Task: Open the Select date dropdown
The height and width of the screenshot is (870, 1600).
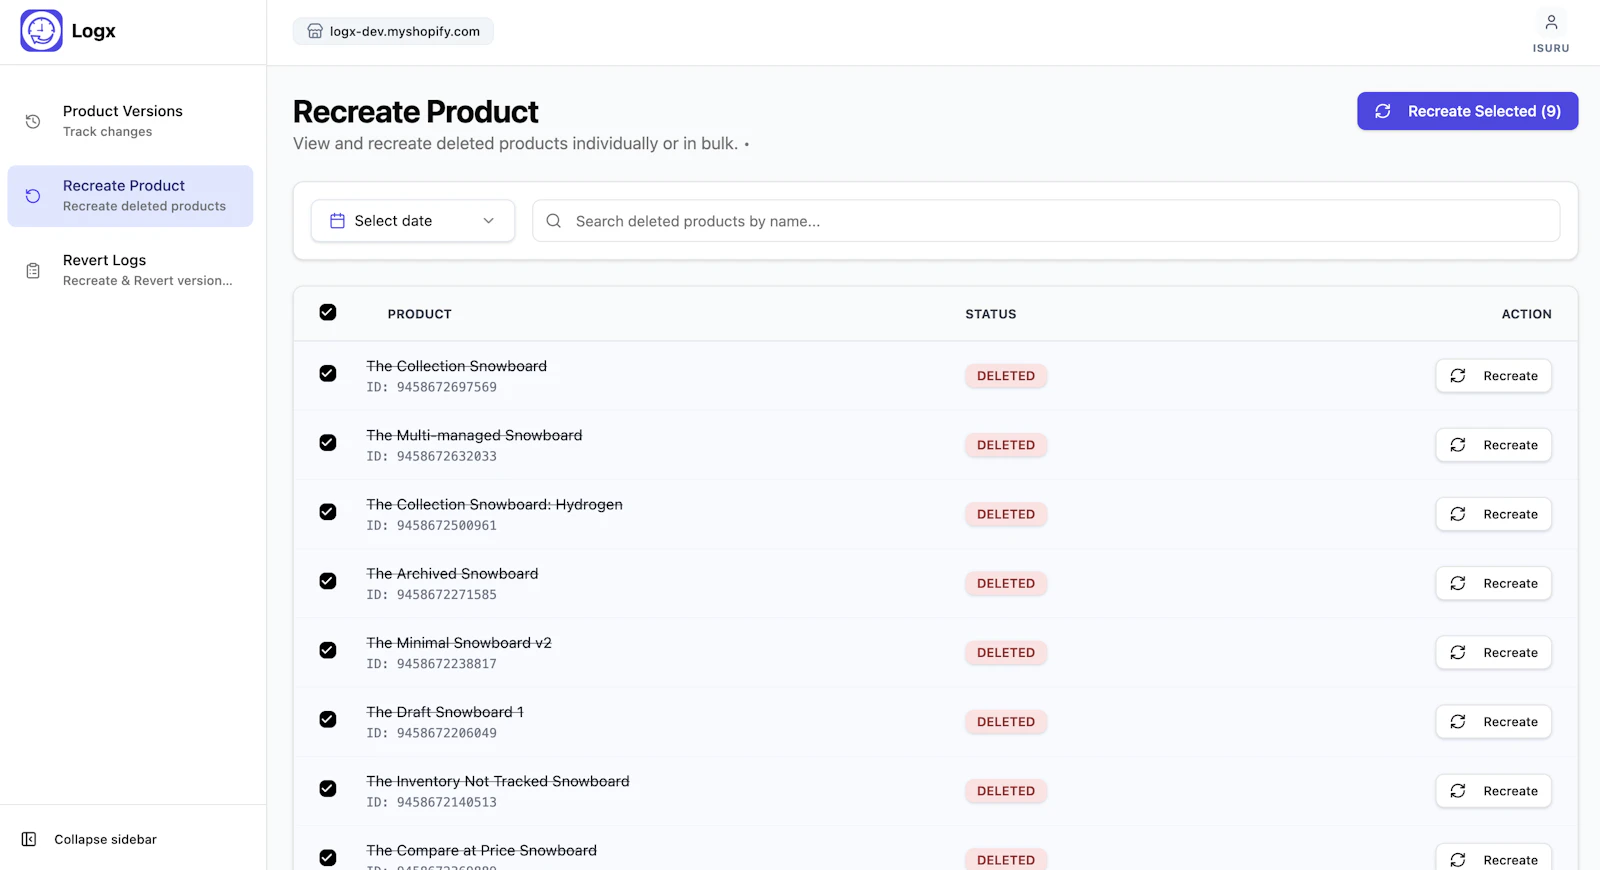Action: click(x=413, y=221)
